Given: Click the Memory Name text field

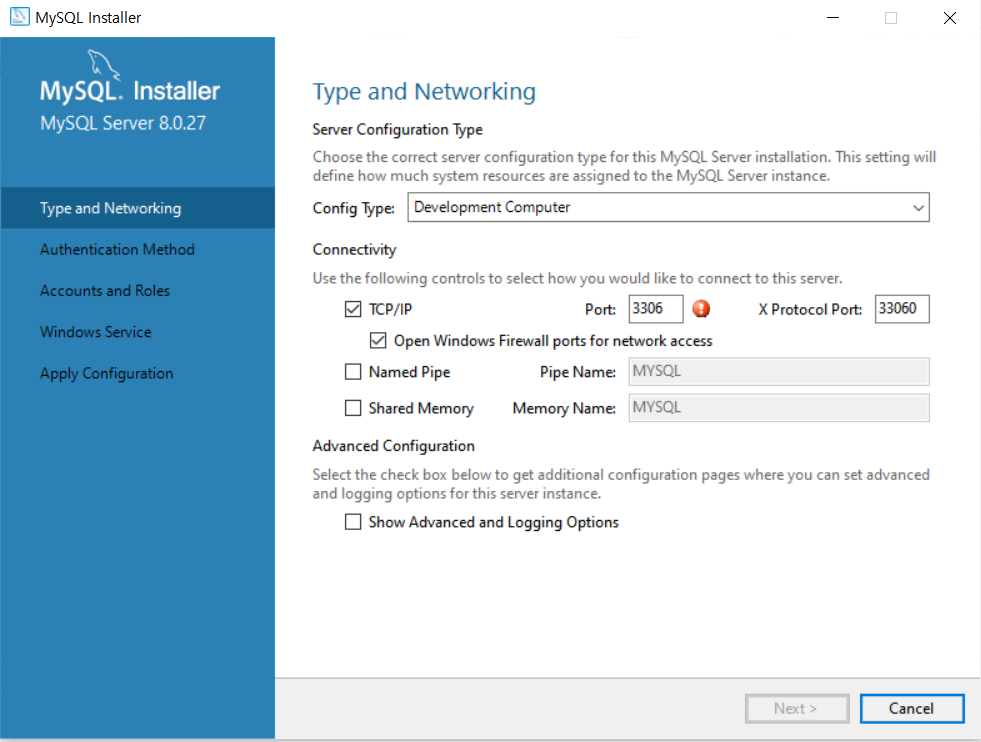Looking at the screenshot, I should 779,408.
